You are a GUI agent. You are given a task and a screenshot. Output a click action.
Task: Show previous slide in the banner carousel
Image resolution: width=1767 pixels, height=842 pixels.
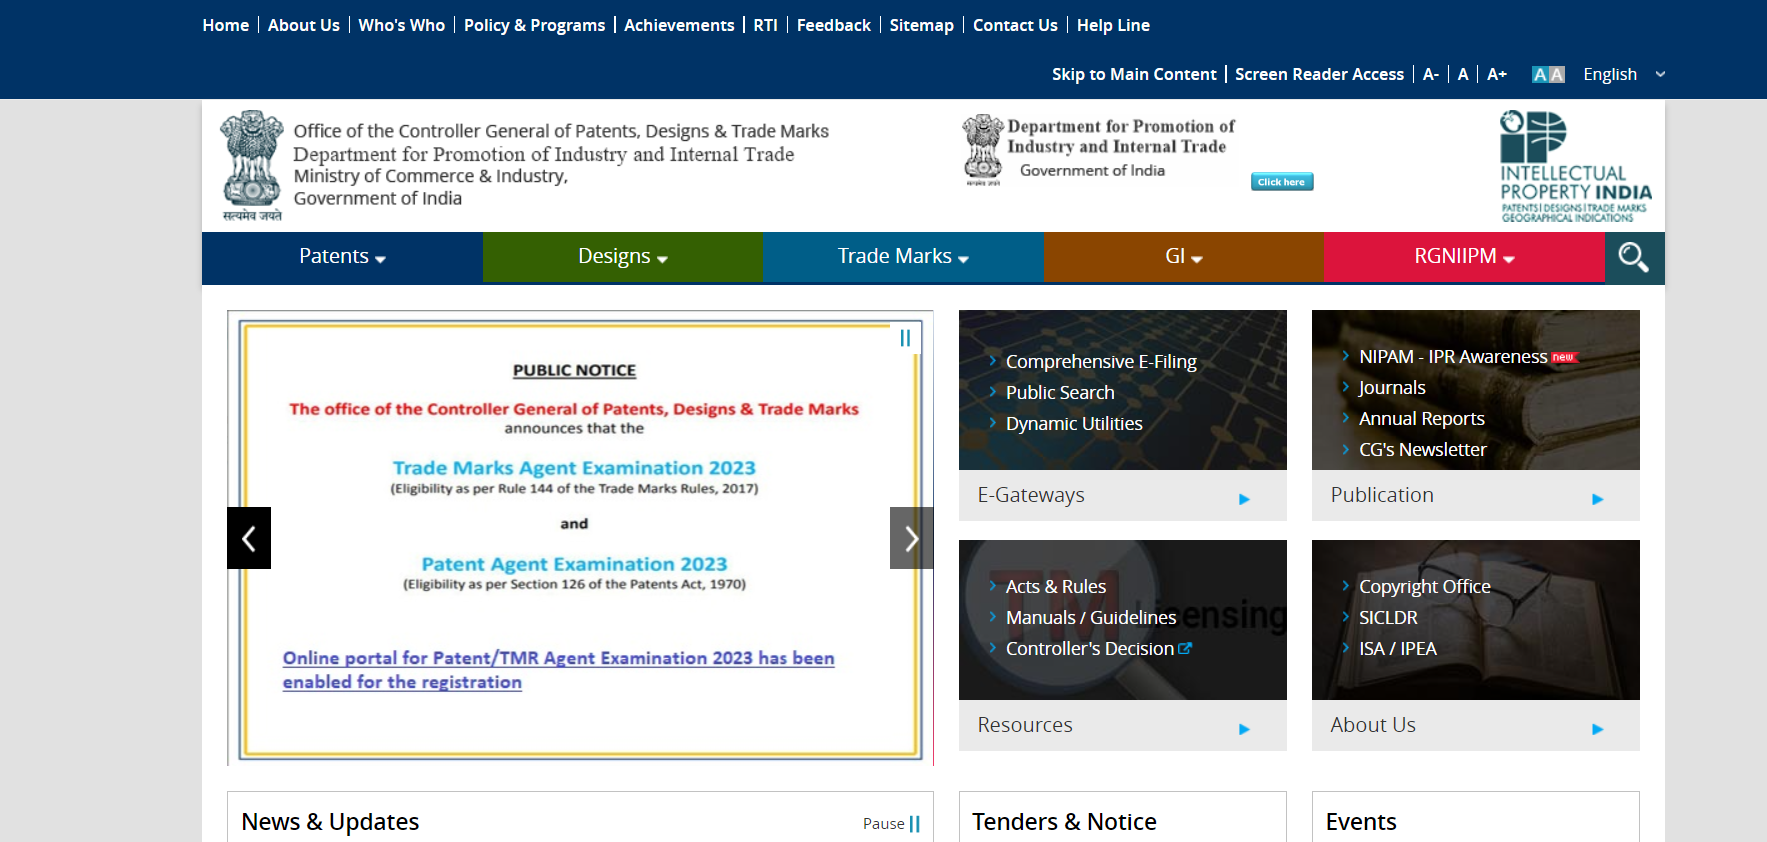(249, 538)
